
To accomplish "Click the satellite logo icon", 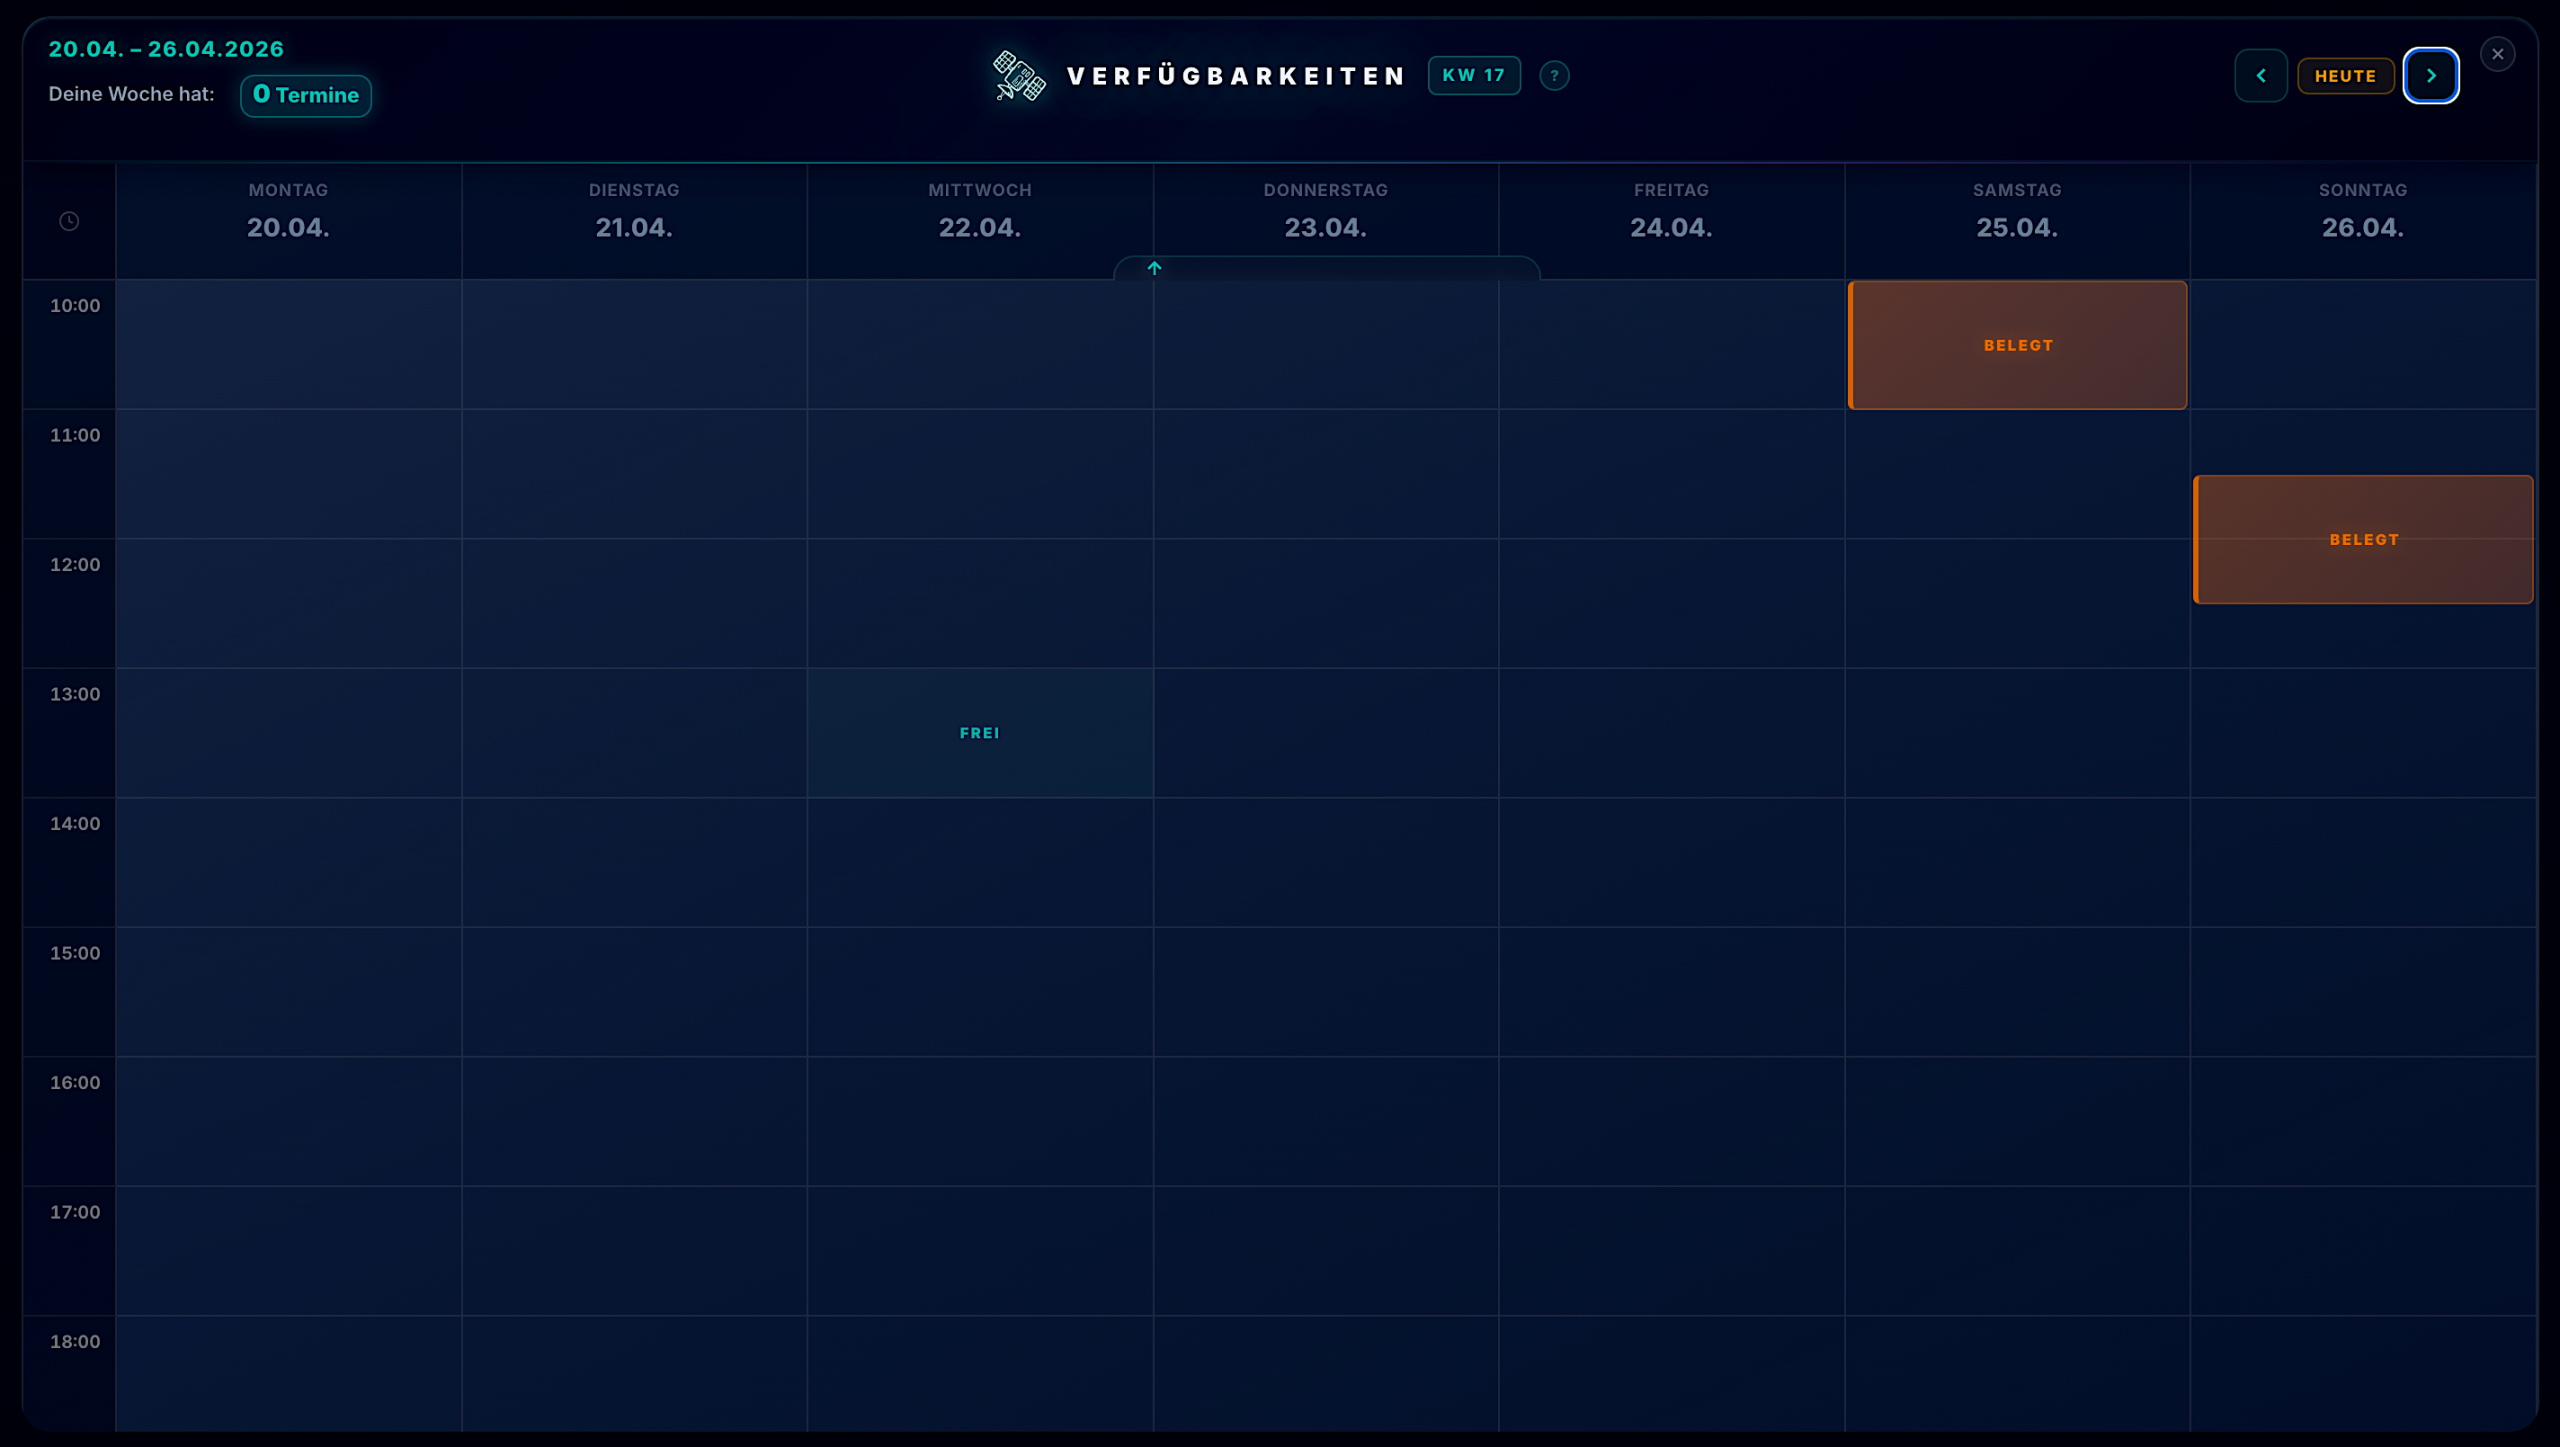I will coord(1018,76).
